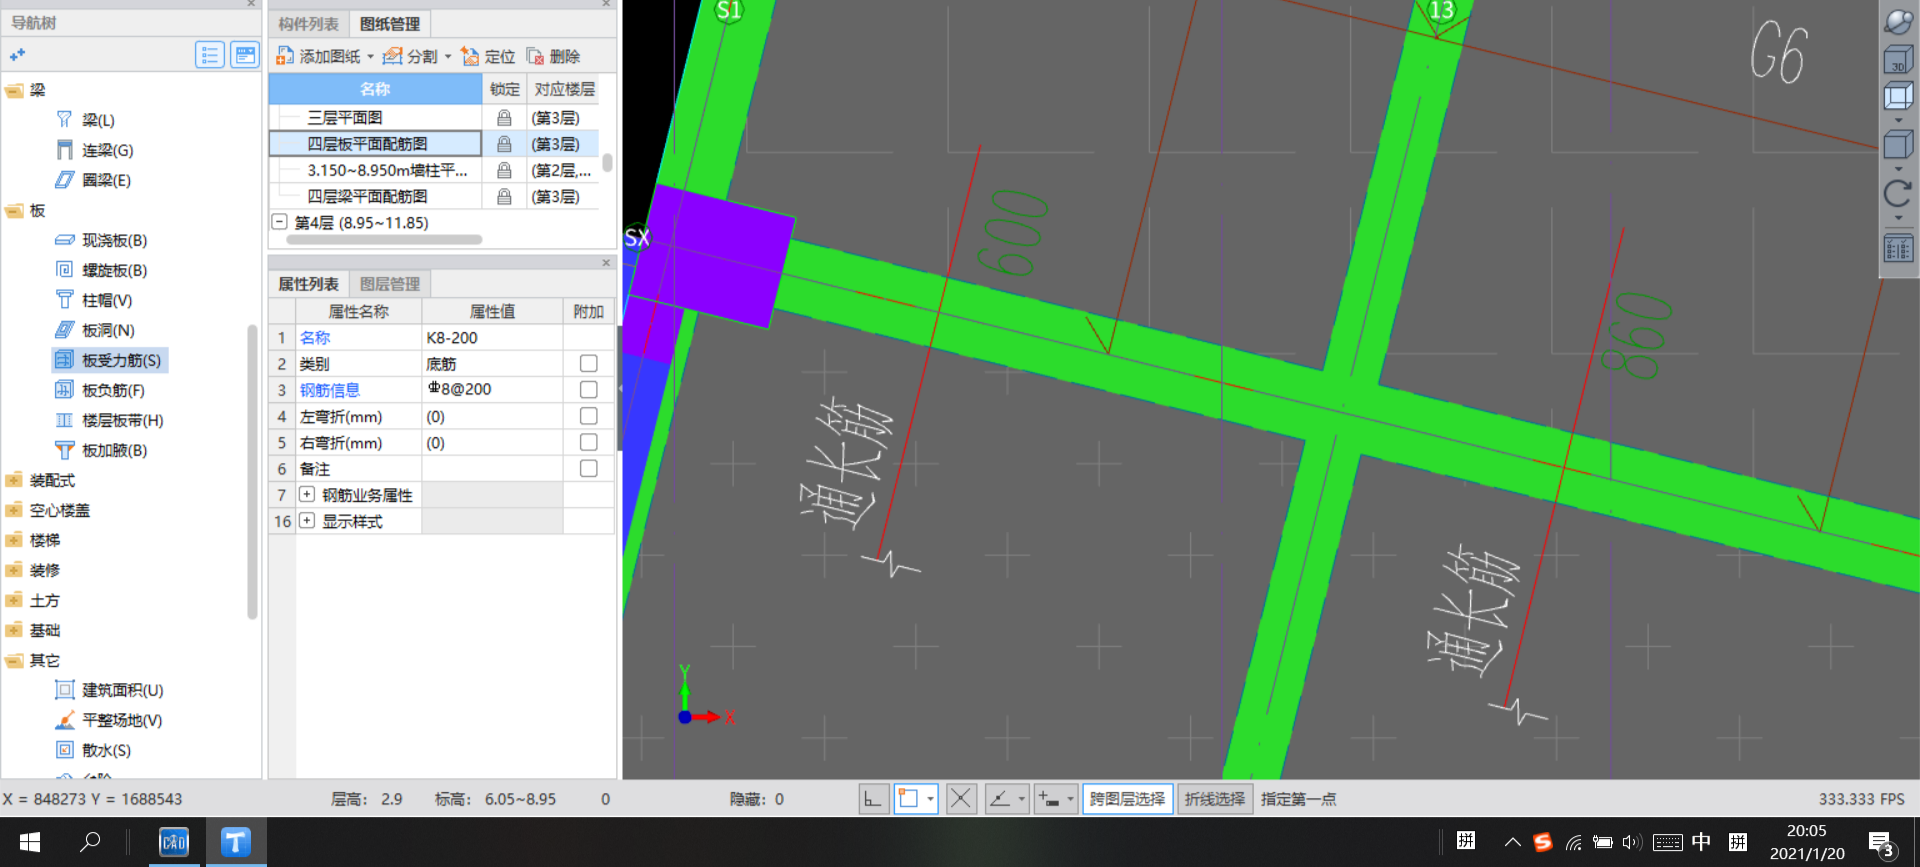1920x867 pixels.
Task: Toggle lock for 3.150~8.950m墙柱平 drawing
Action: click(504, 170)
